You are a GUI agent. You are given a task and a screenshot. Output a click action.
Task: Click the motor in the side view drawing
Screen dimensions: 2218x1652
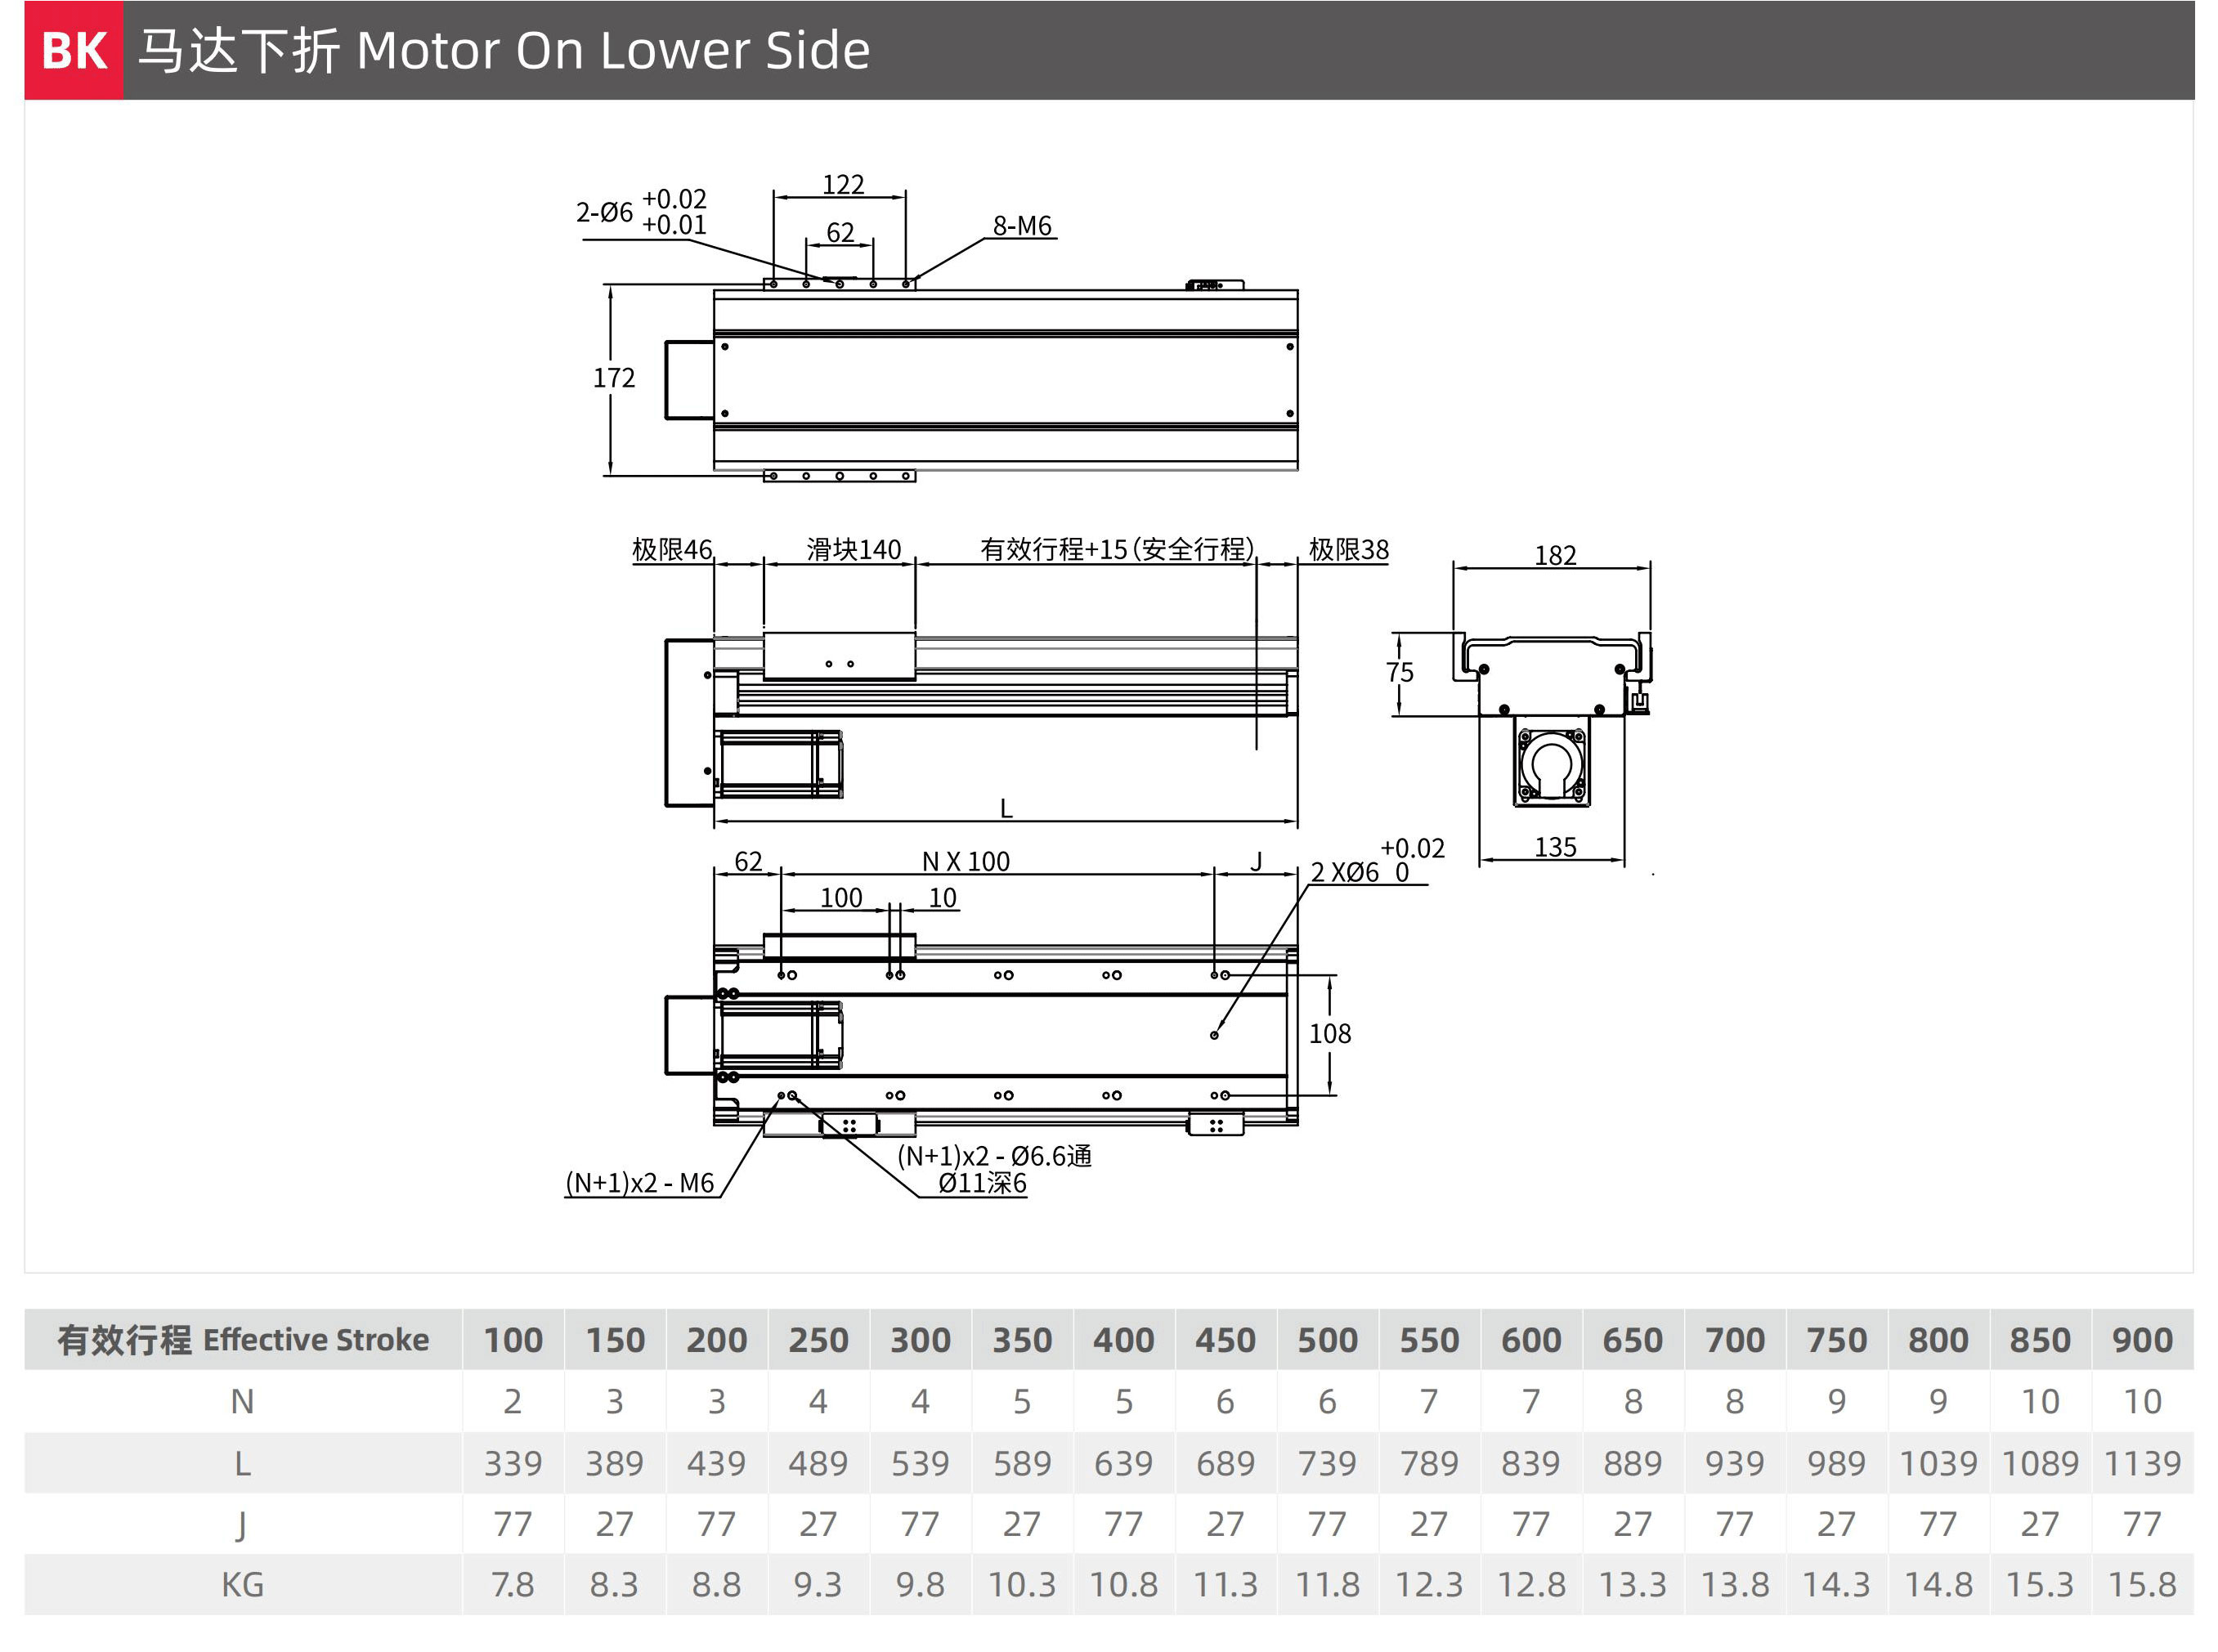(x=780, y=764)
